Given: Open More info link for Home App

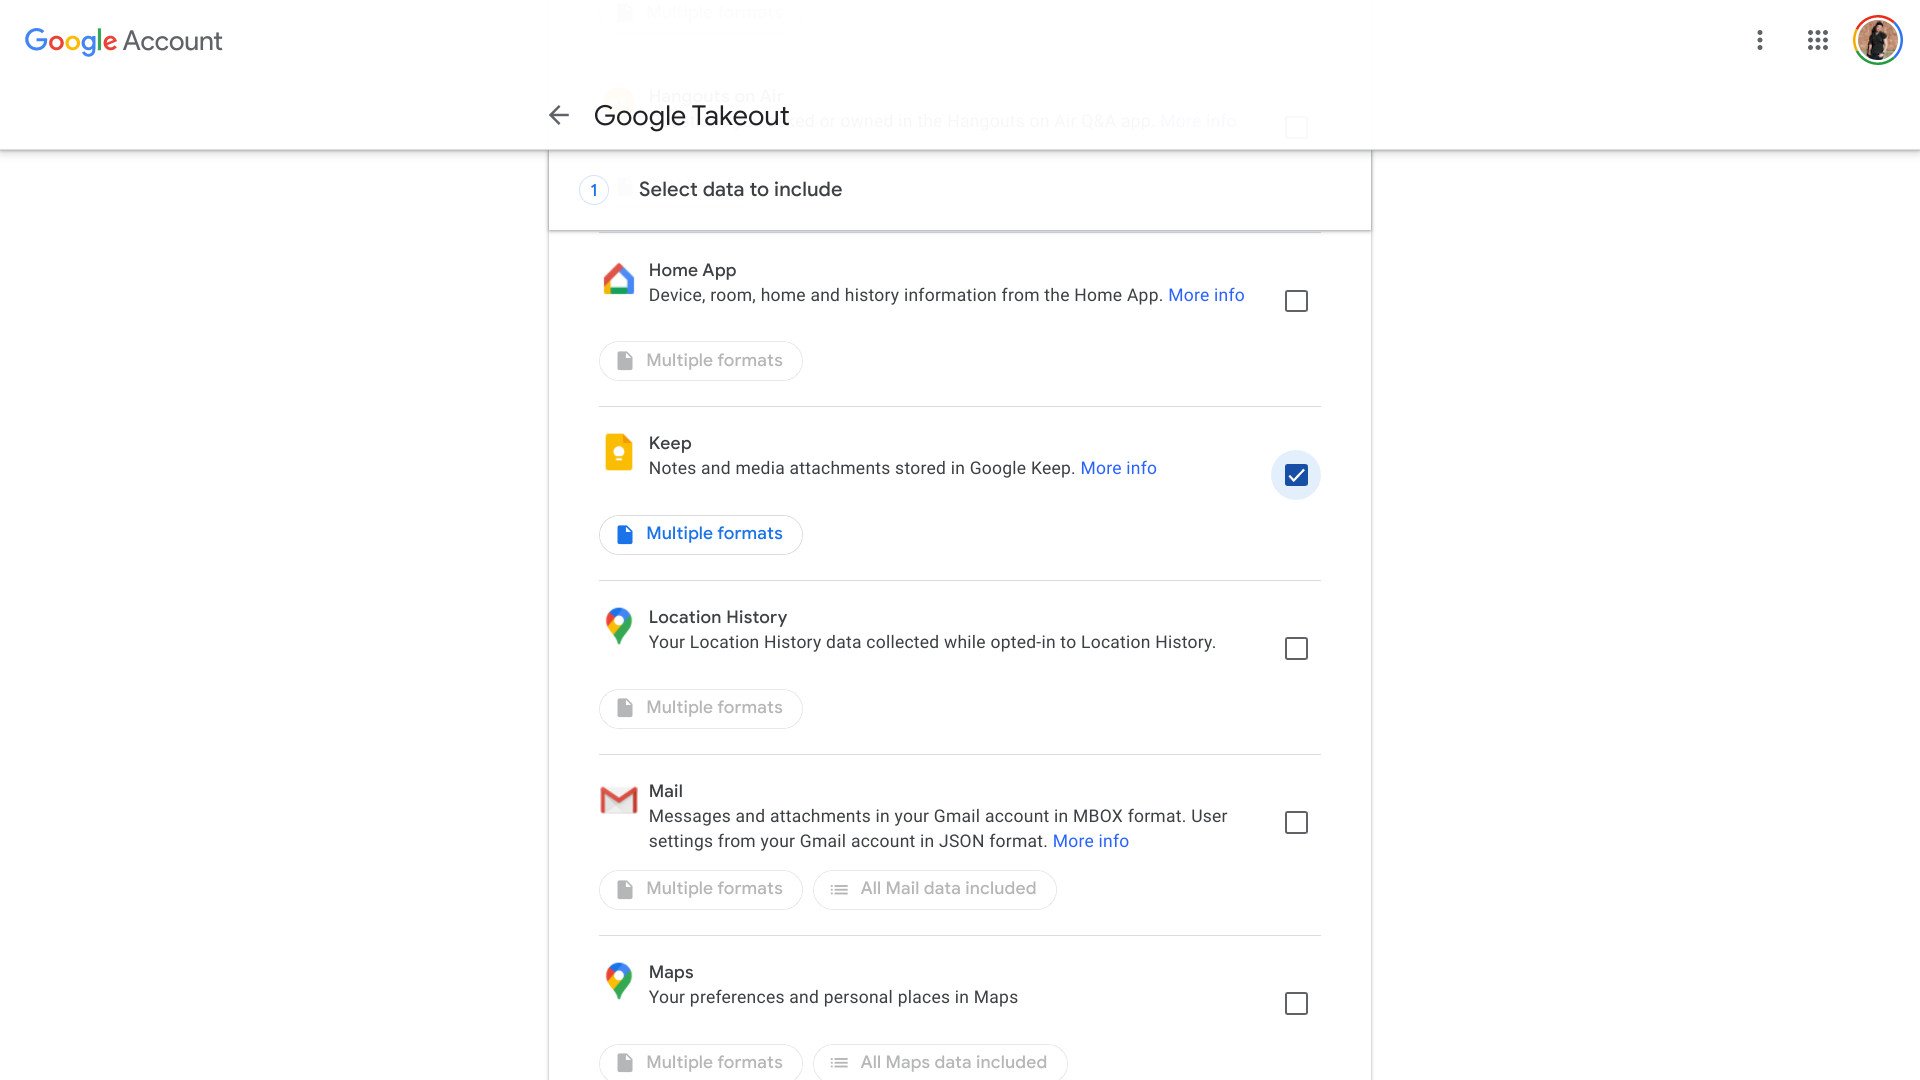Looking at the screenshot, I should click(1206, 295).
